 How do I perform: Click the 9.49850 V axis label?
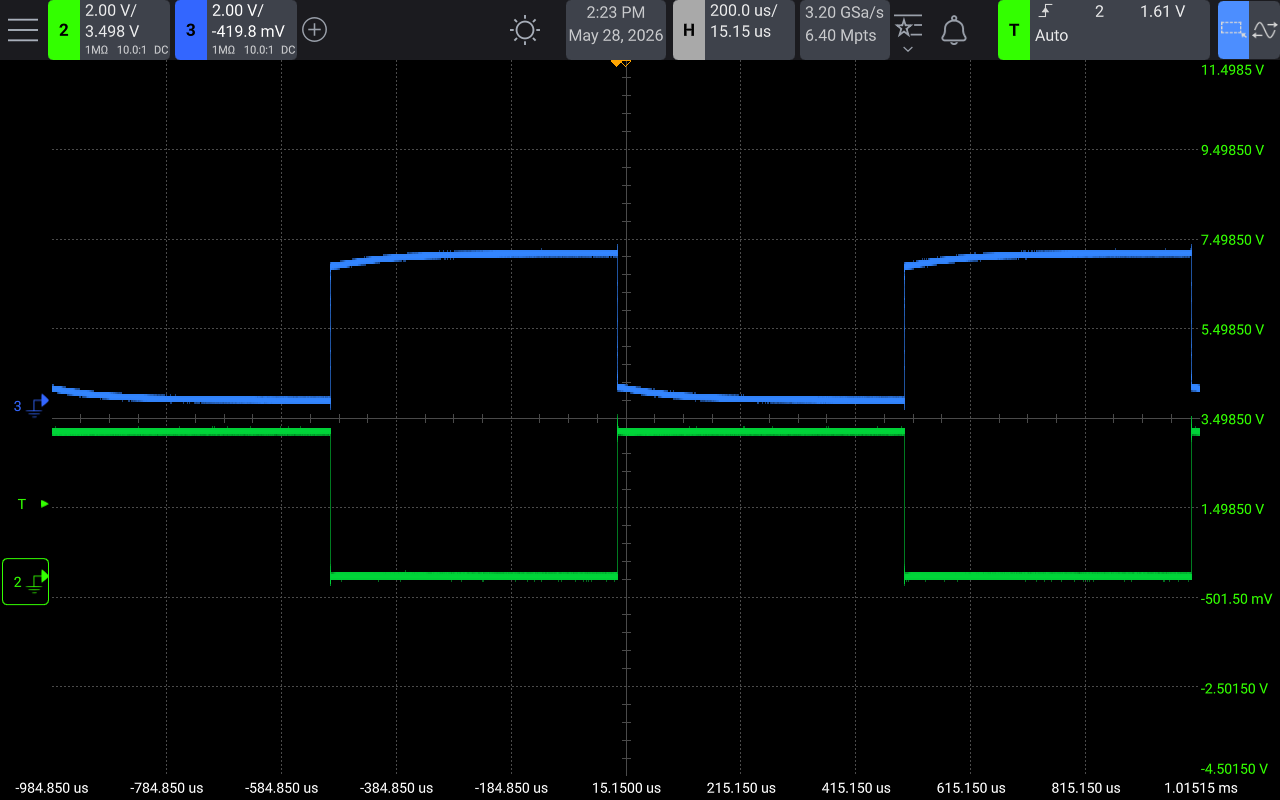(1232, 150)
